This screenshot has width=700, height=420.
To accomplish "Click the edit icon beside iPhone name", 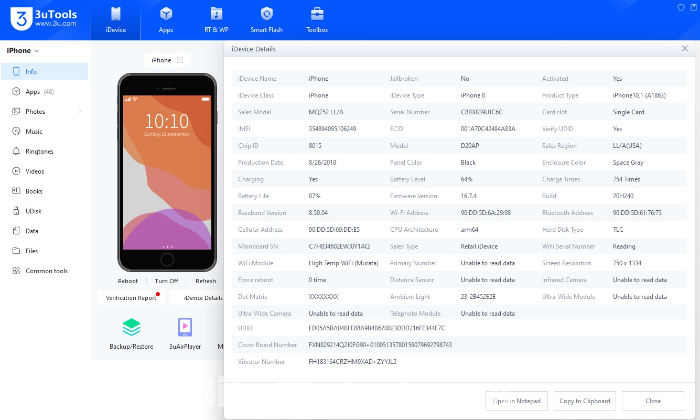I will (180, 60).
